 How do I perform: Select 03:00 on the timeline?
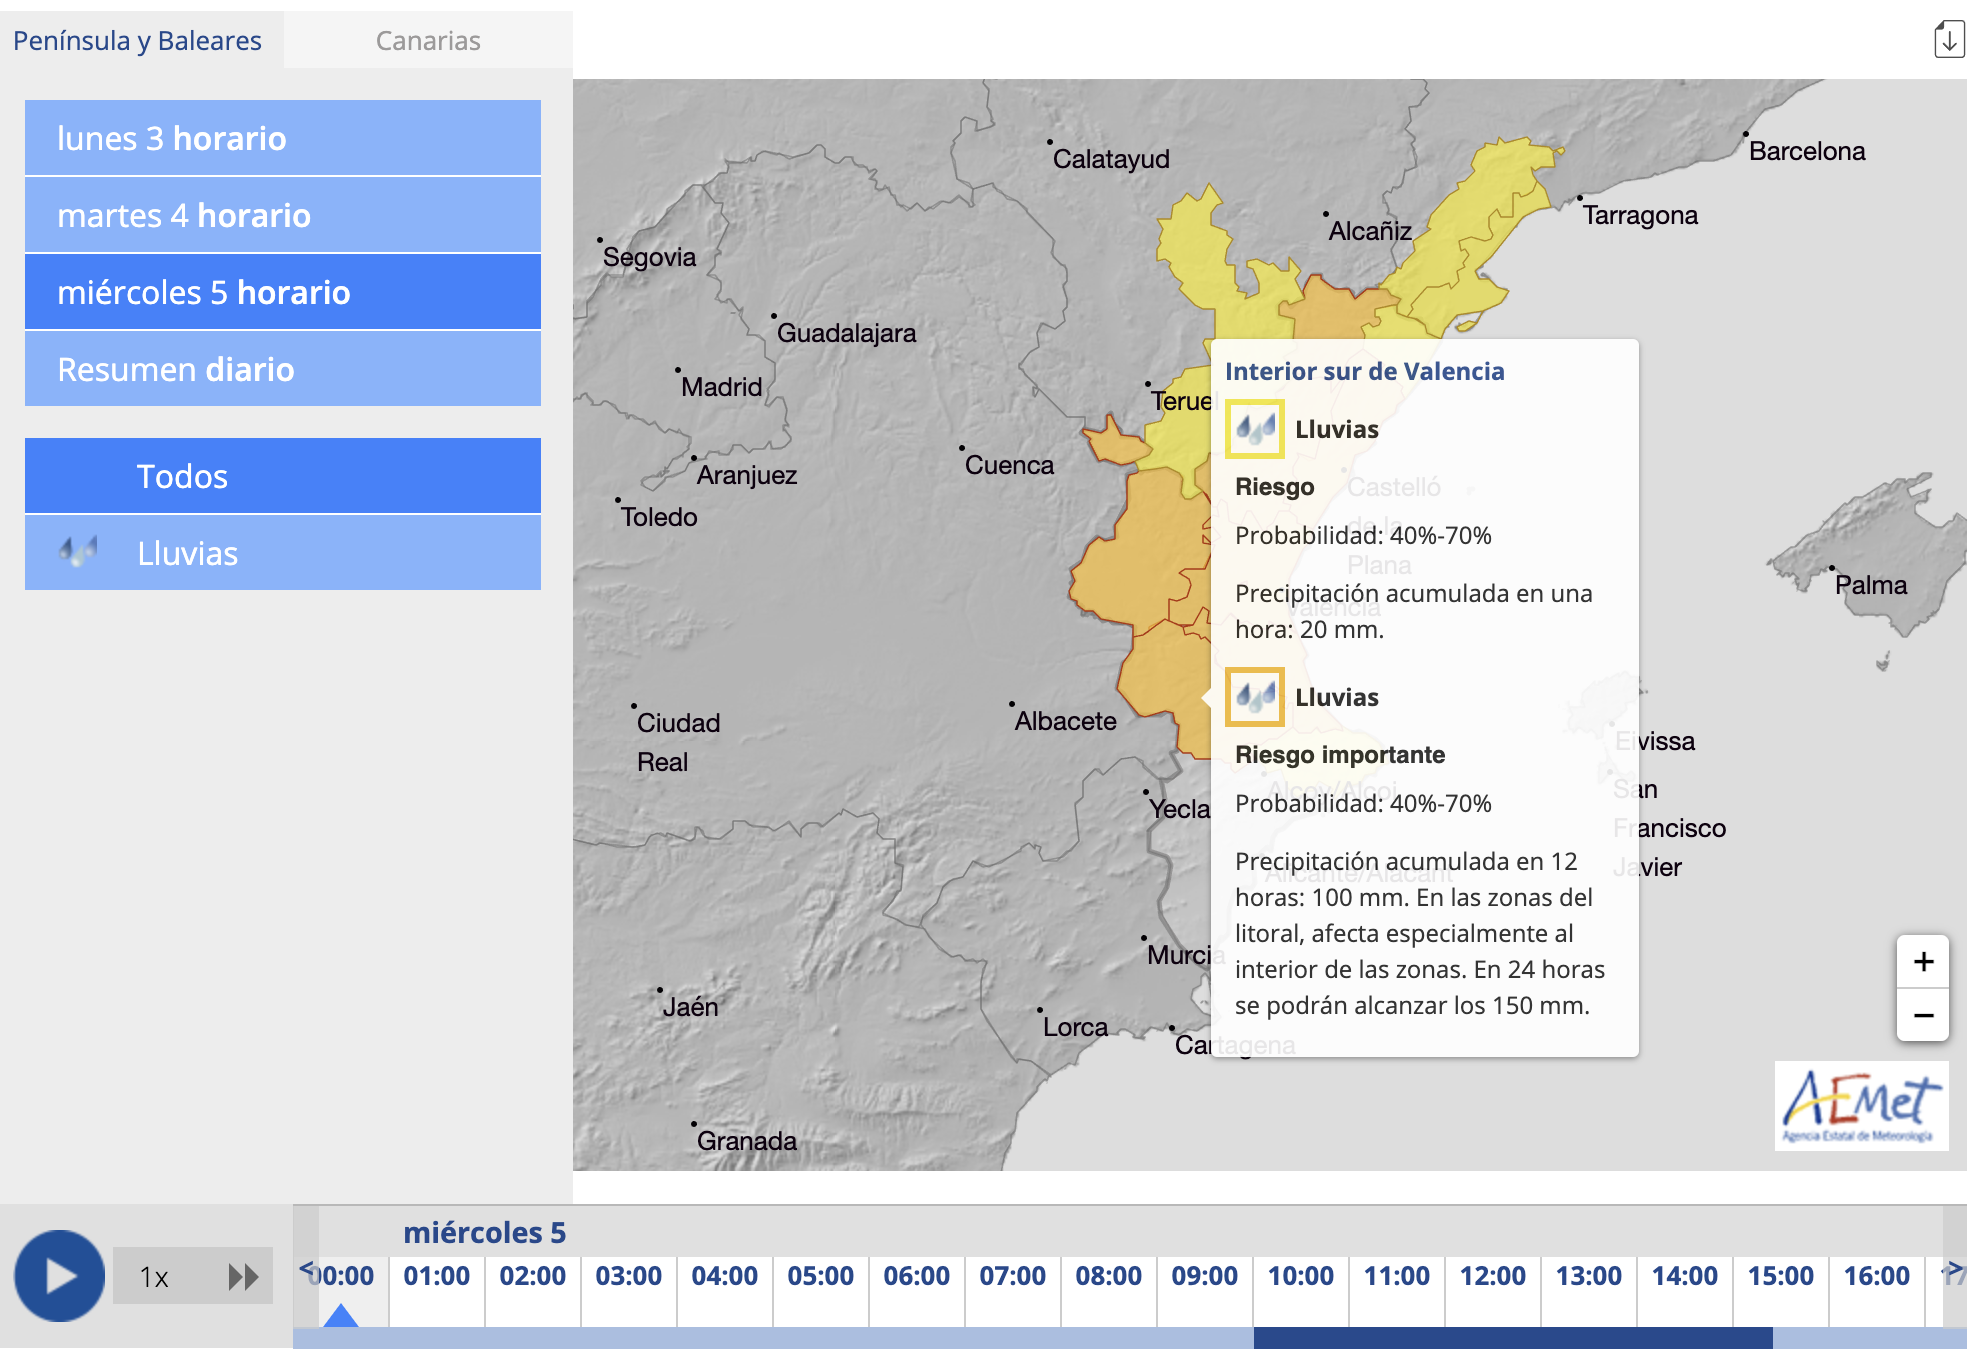629,1276
